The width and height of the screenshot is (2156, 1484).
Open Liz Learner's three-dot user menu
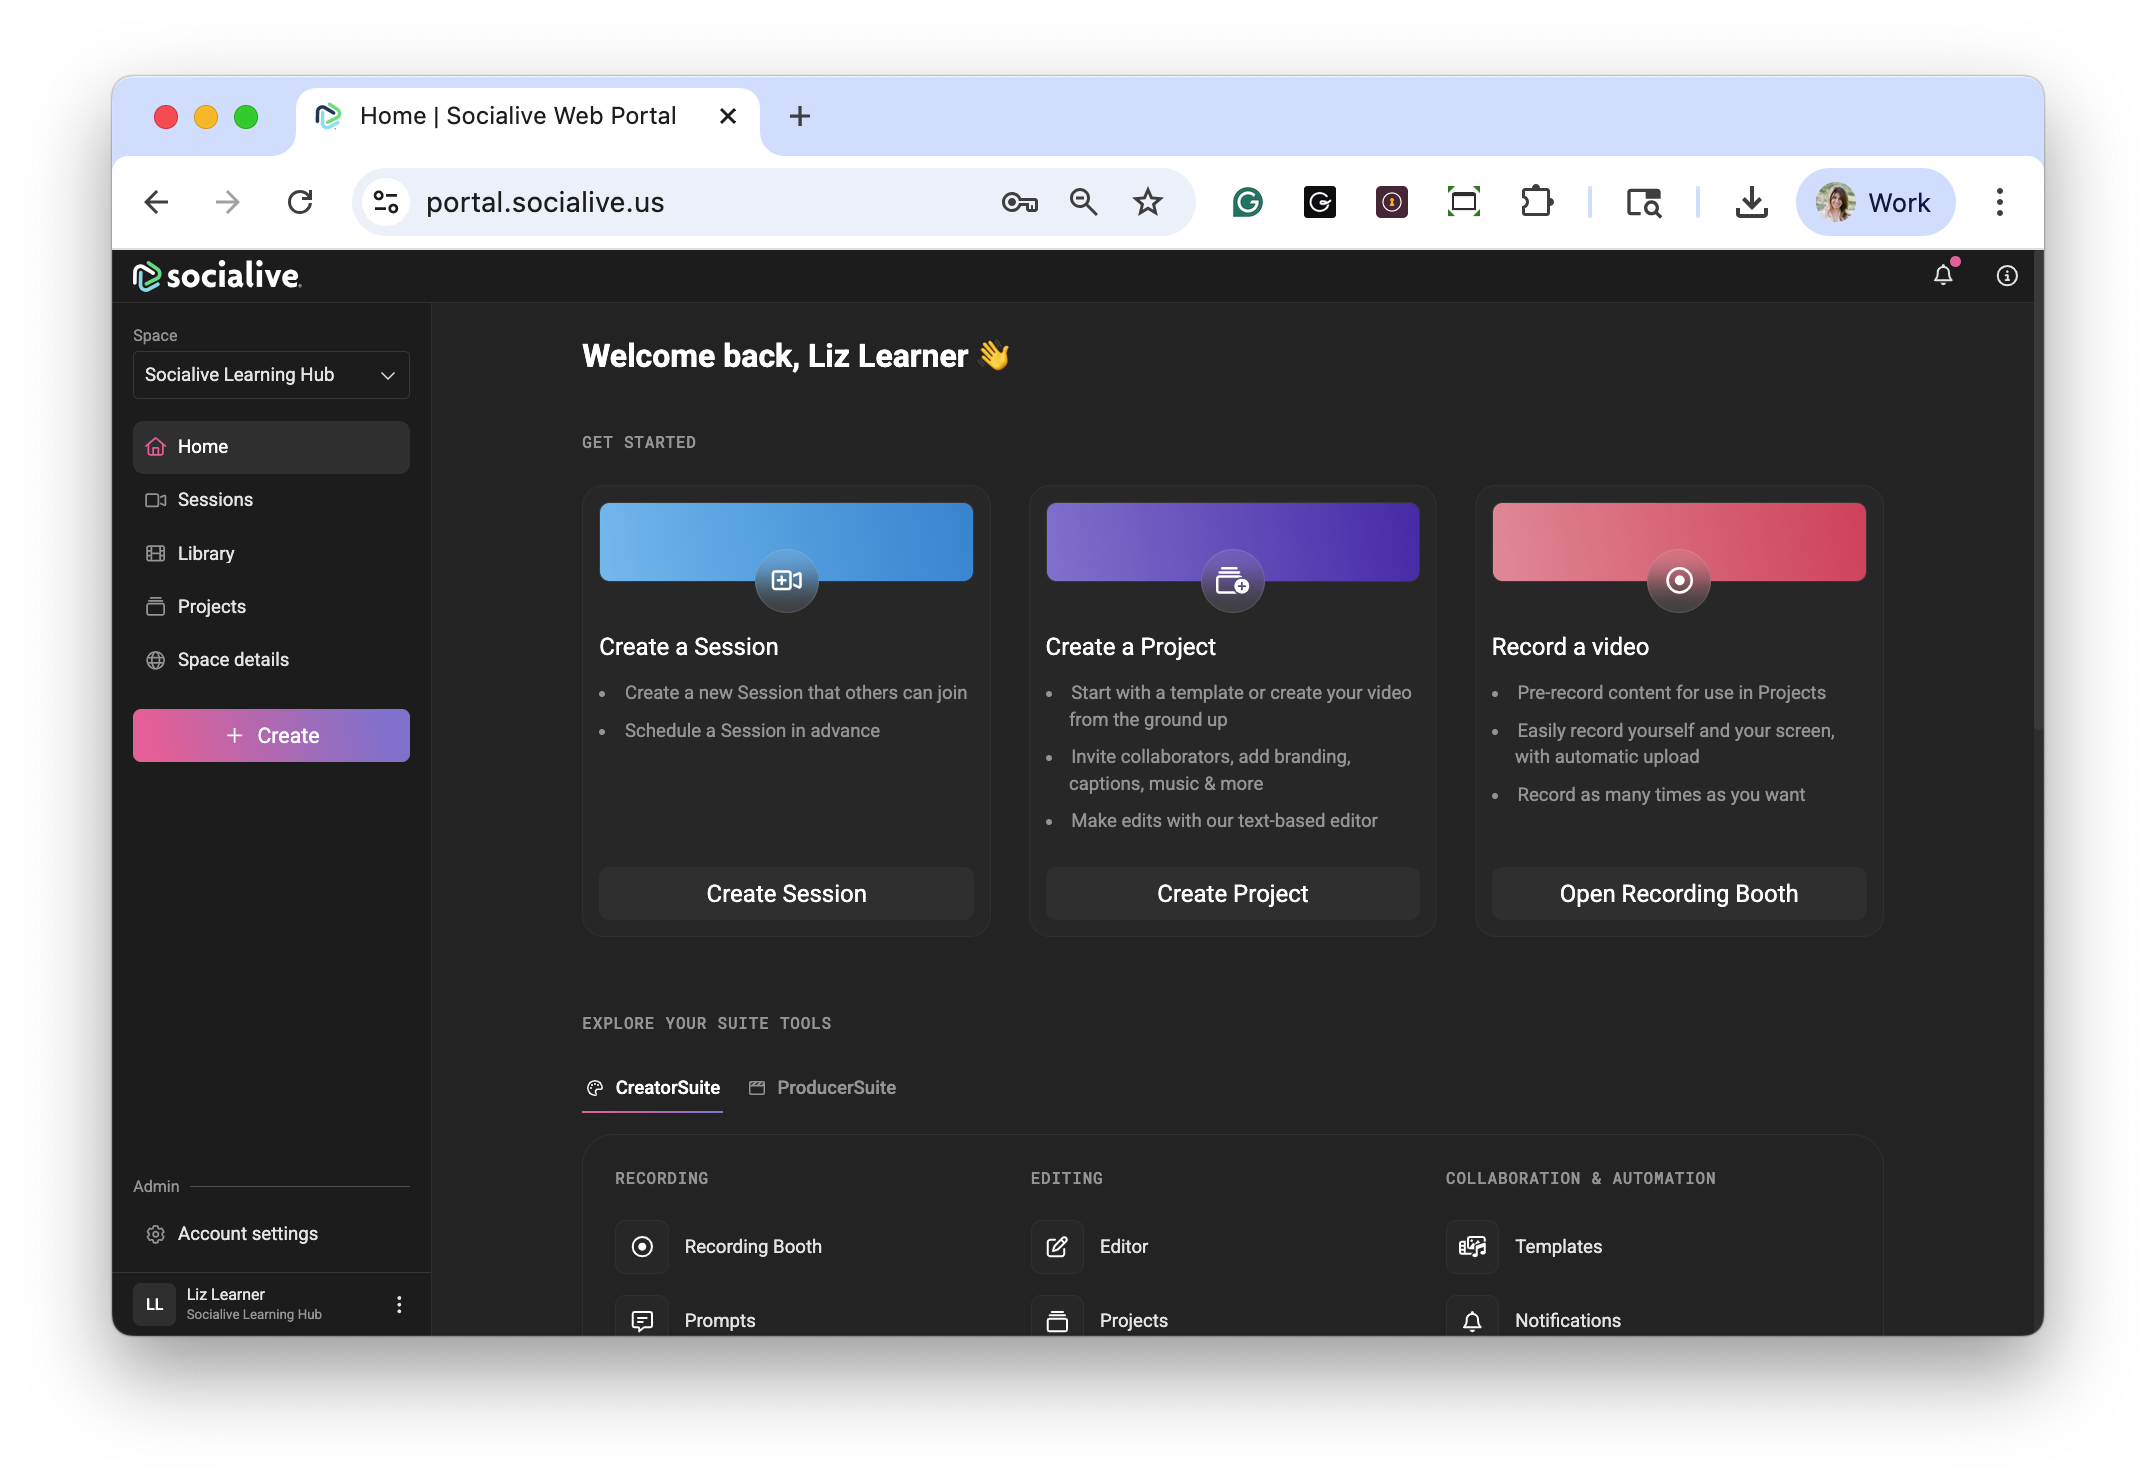399,1304
